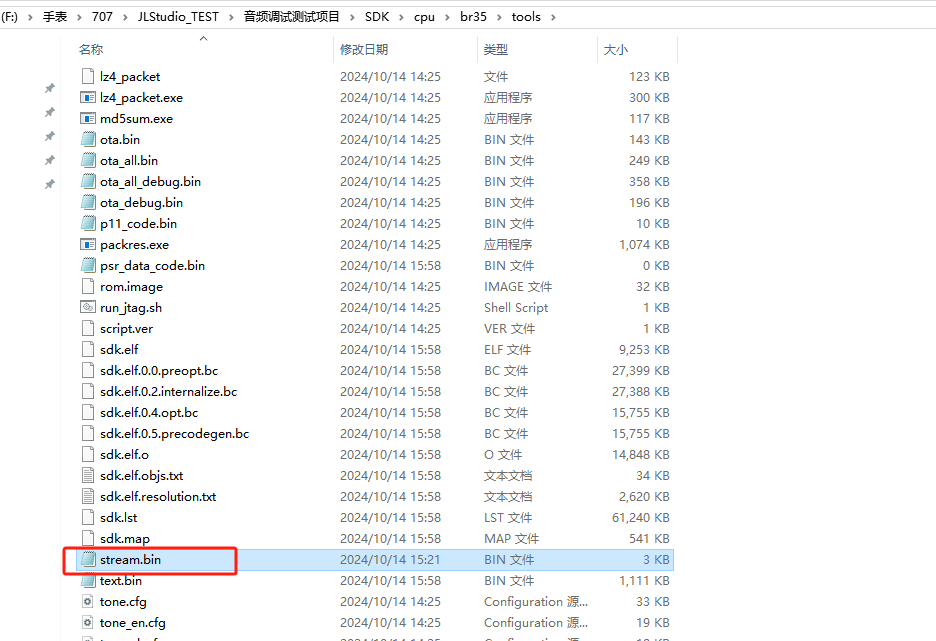
Task: Select the ota_all.bin file name
Action: coord(129,161)
